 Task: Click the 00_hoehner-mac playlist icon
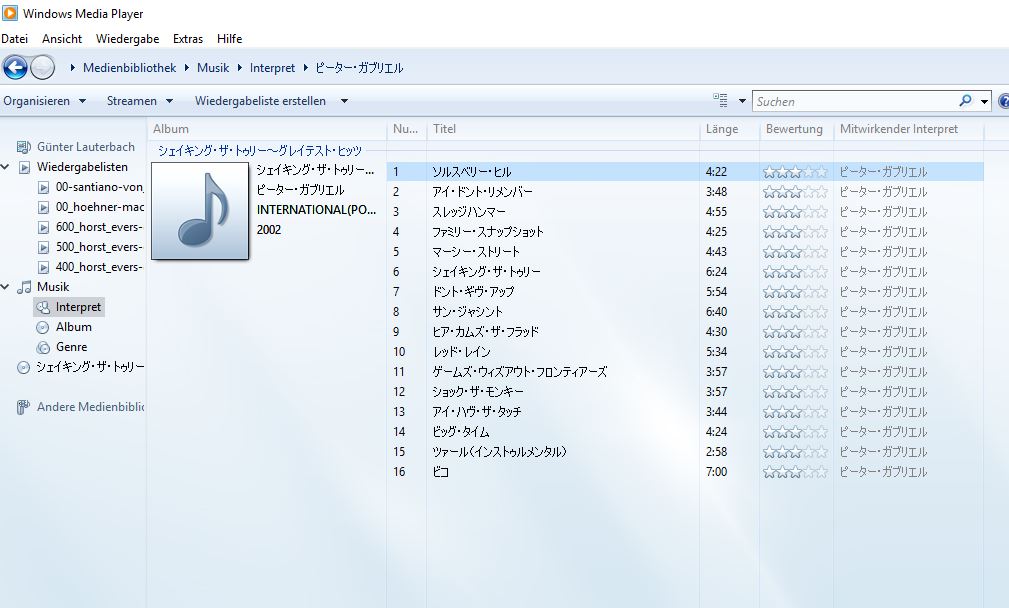[43, 207]
